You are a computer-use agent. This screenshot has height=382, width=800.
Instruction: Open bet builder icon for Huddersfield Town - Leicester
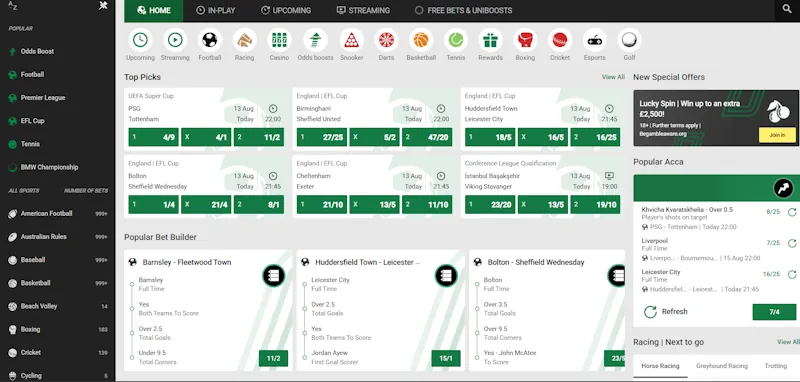(446, 275)
